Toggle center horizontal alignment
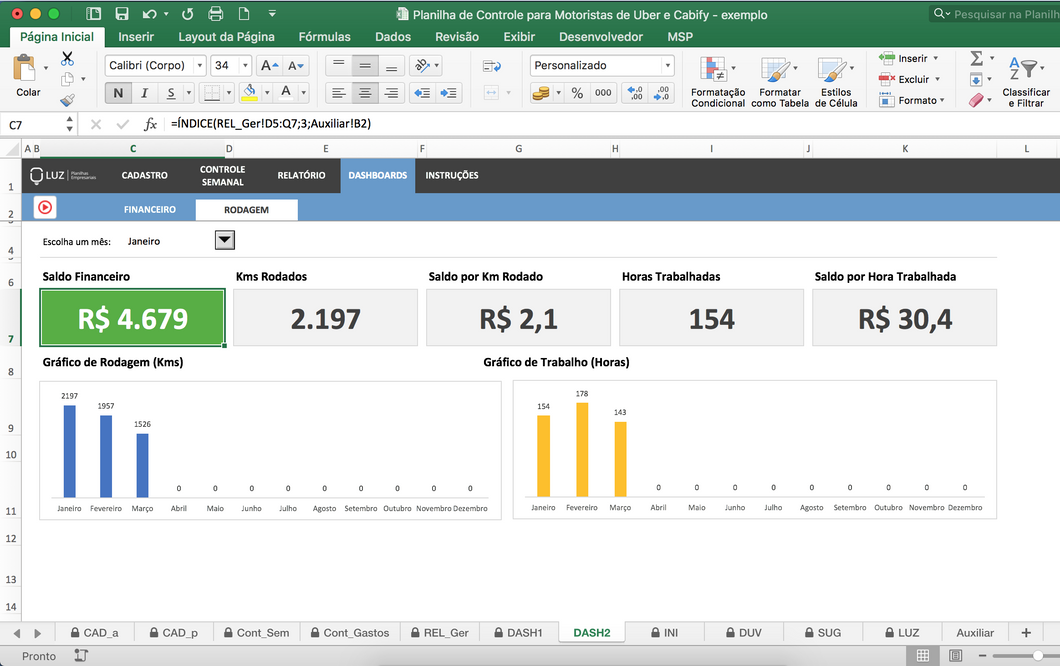 [x=365, y=93]
